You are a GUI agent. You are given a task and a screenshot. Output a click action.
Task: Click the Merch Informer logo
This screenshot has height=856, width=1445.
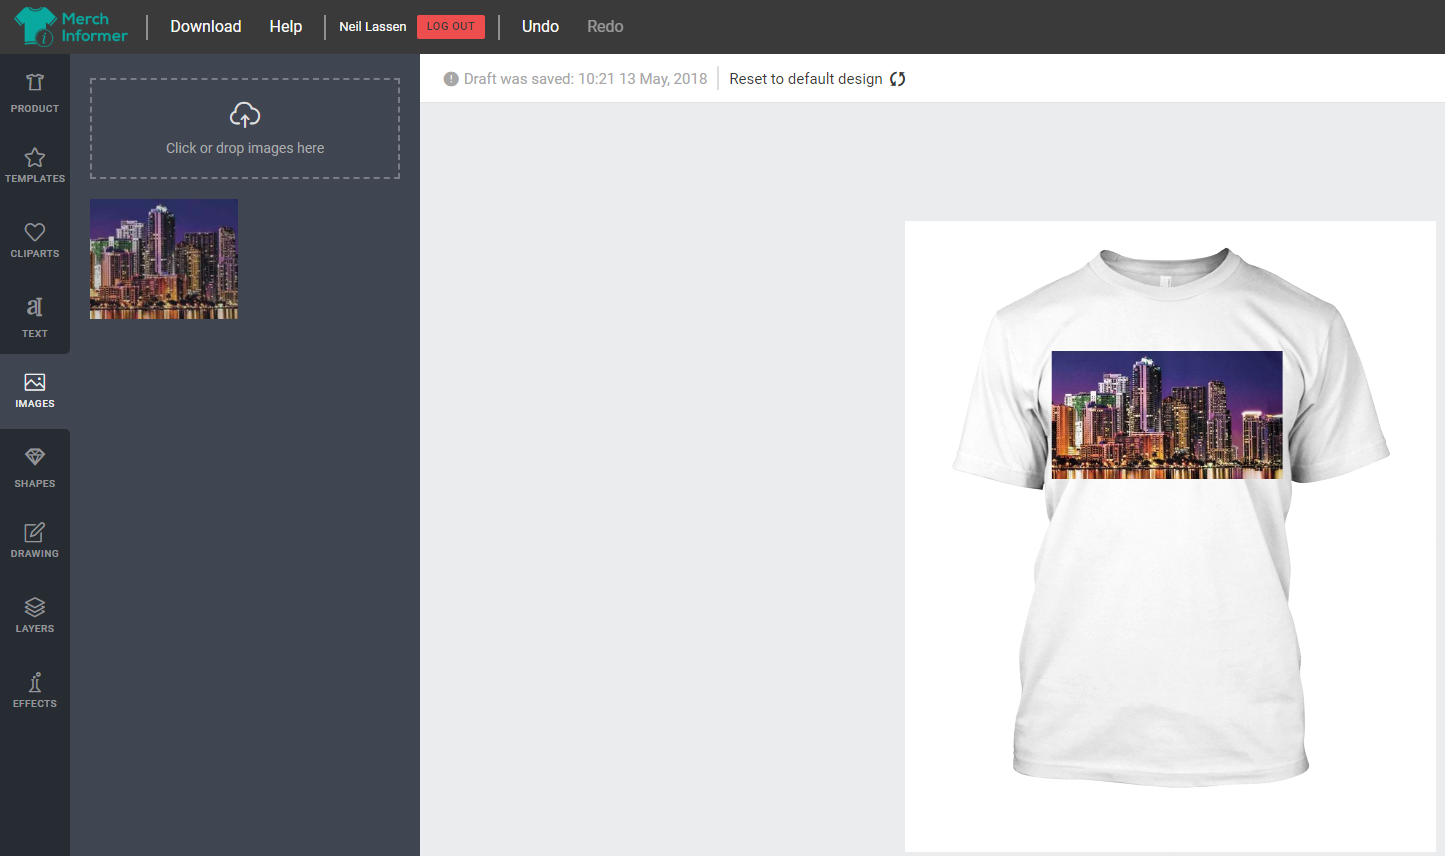pos(71,27)
